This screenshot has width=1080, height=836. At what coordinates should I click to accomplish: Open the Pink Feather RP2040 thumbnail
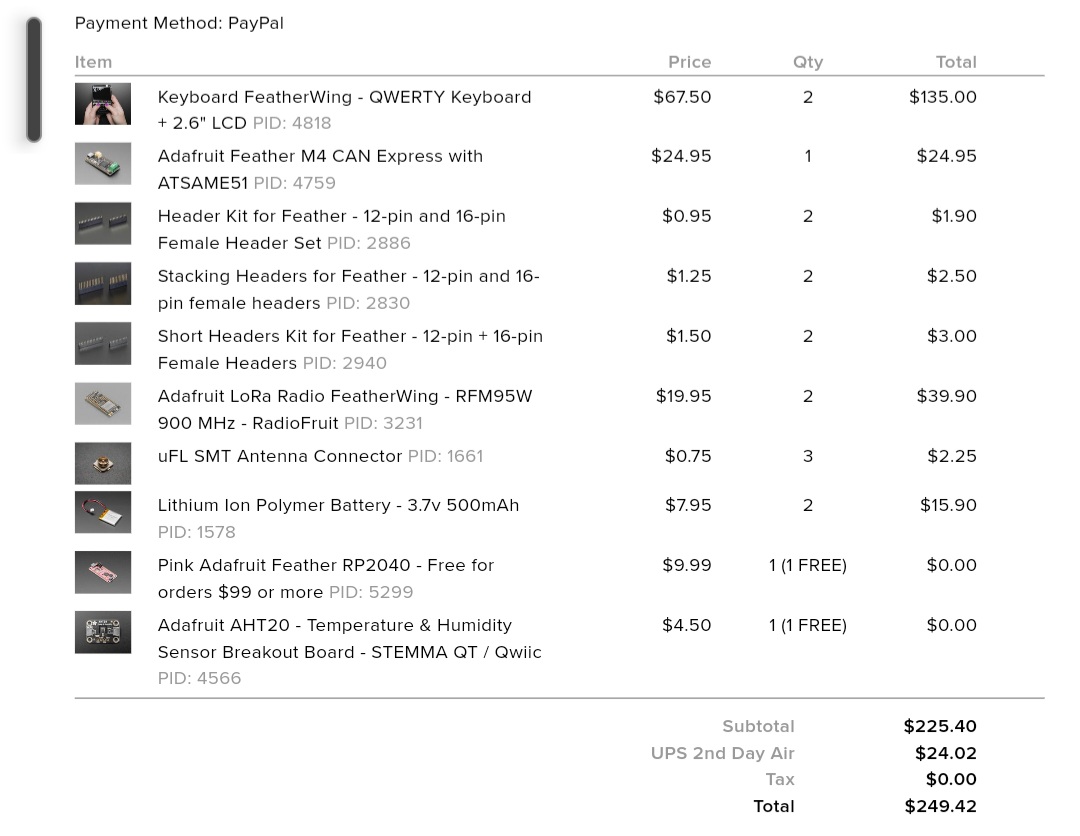[103, 572]
